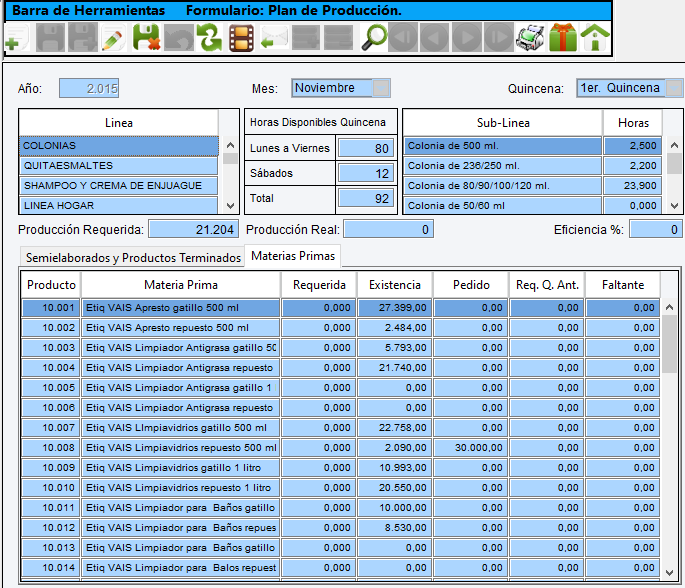This screenshot has height=588, width=685.
Task: Select the Materias Primas tab
Action: pyautogui.click(x=293, y=256)
